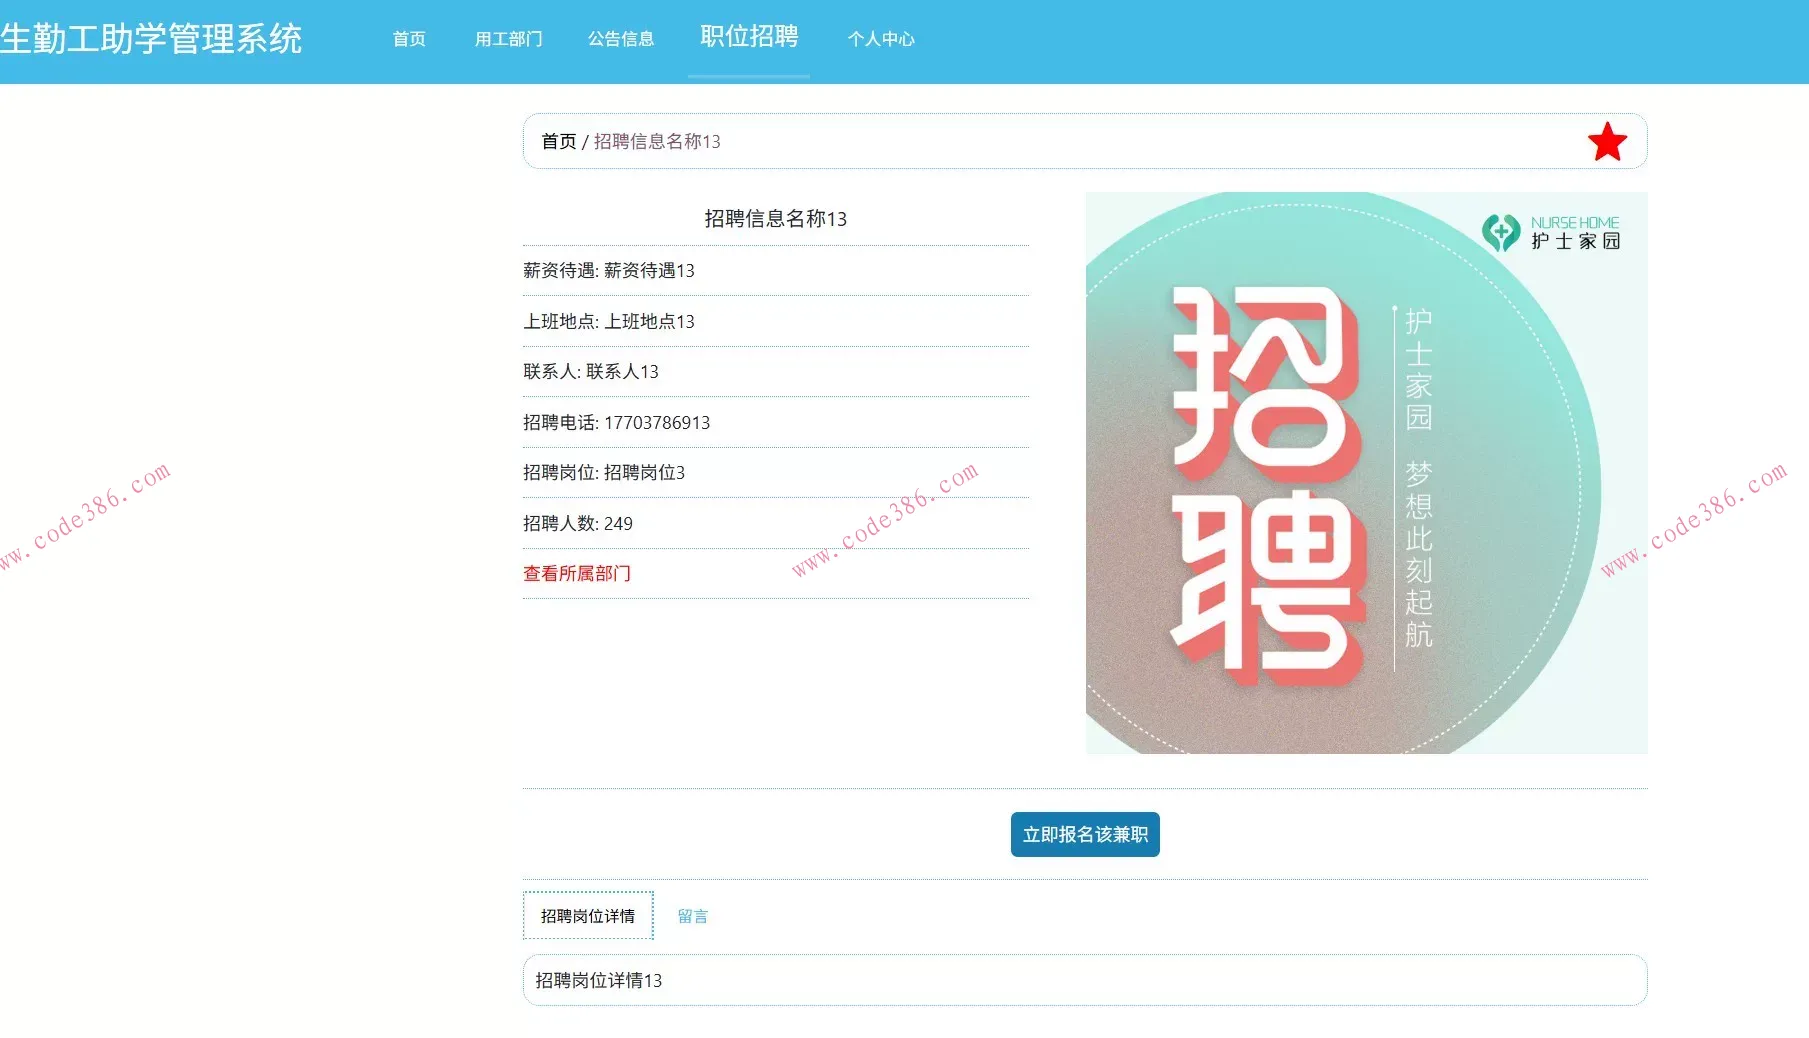Click the recruitment poster image
Image resolution: width=1809 pixels, height=1038 pixels.
pos(1365,472)
